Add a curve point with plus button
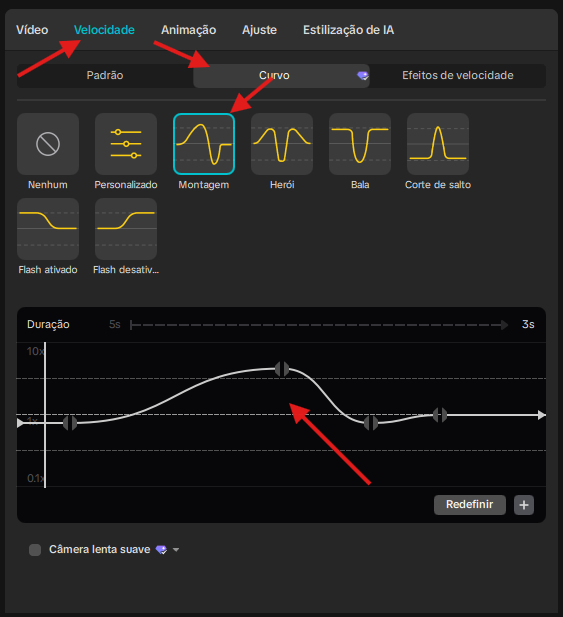This screenshot has height=617, width=563. pos(524,505)
